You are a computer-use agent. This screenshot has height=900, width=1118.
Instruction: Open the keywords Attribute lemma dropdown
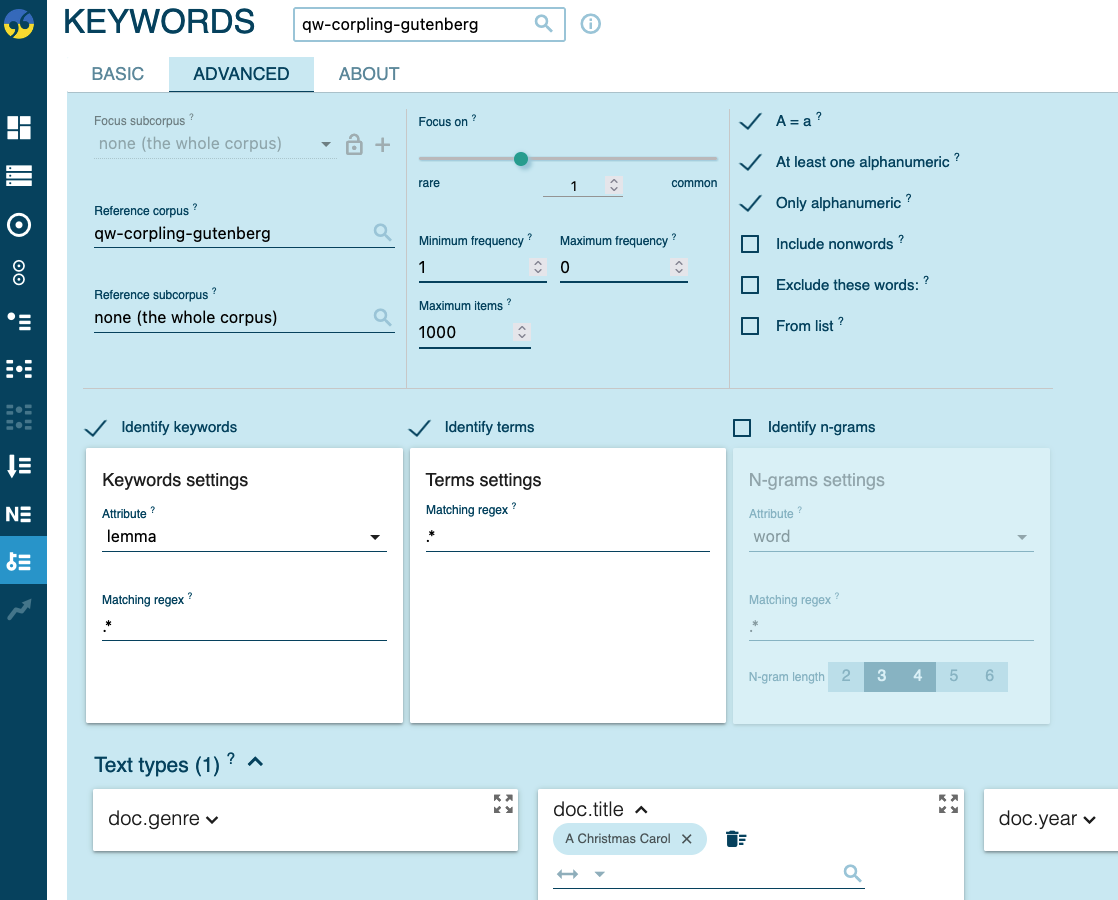[x=244, y=537]
